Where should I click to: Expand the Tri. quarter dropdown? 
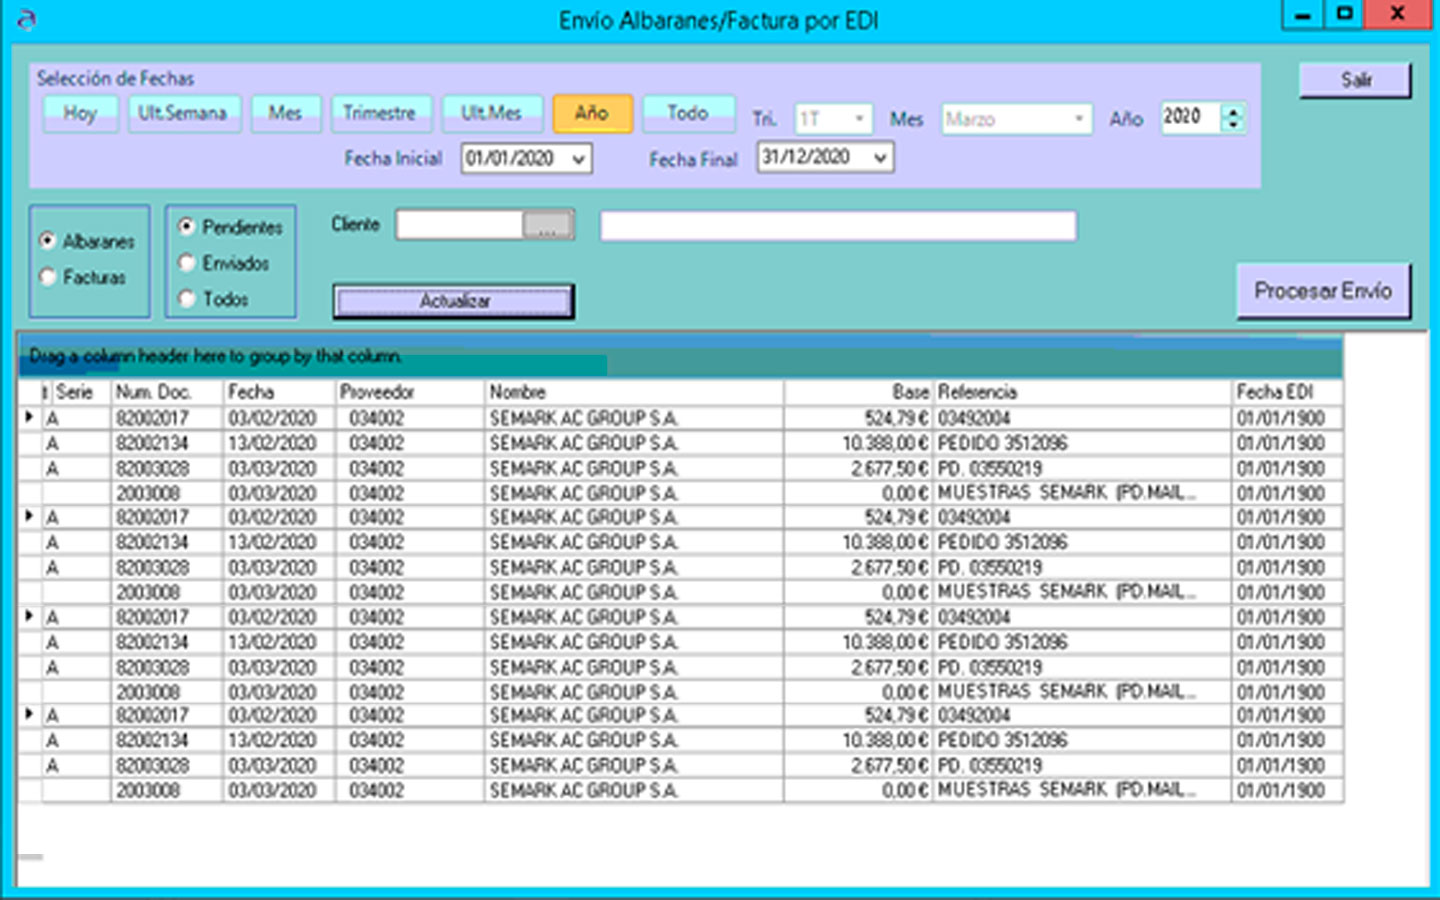point(858,119)
